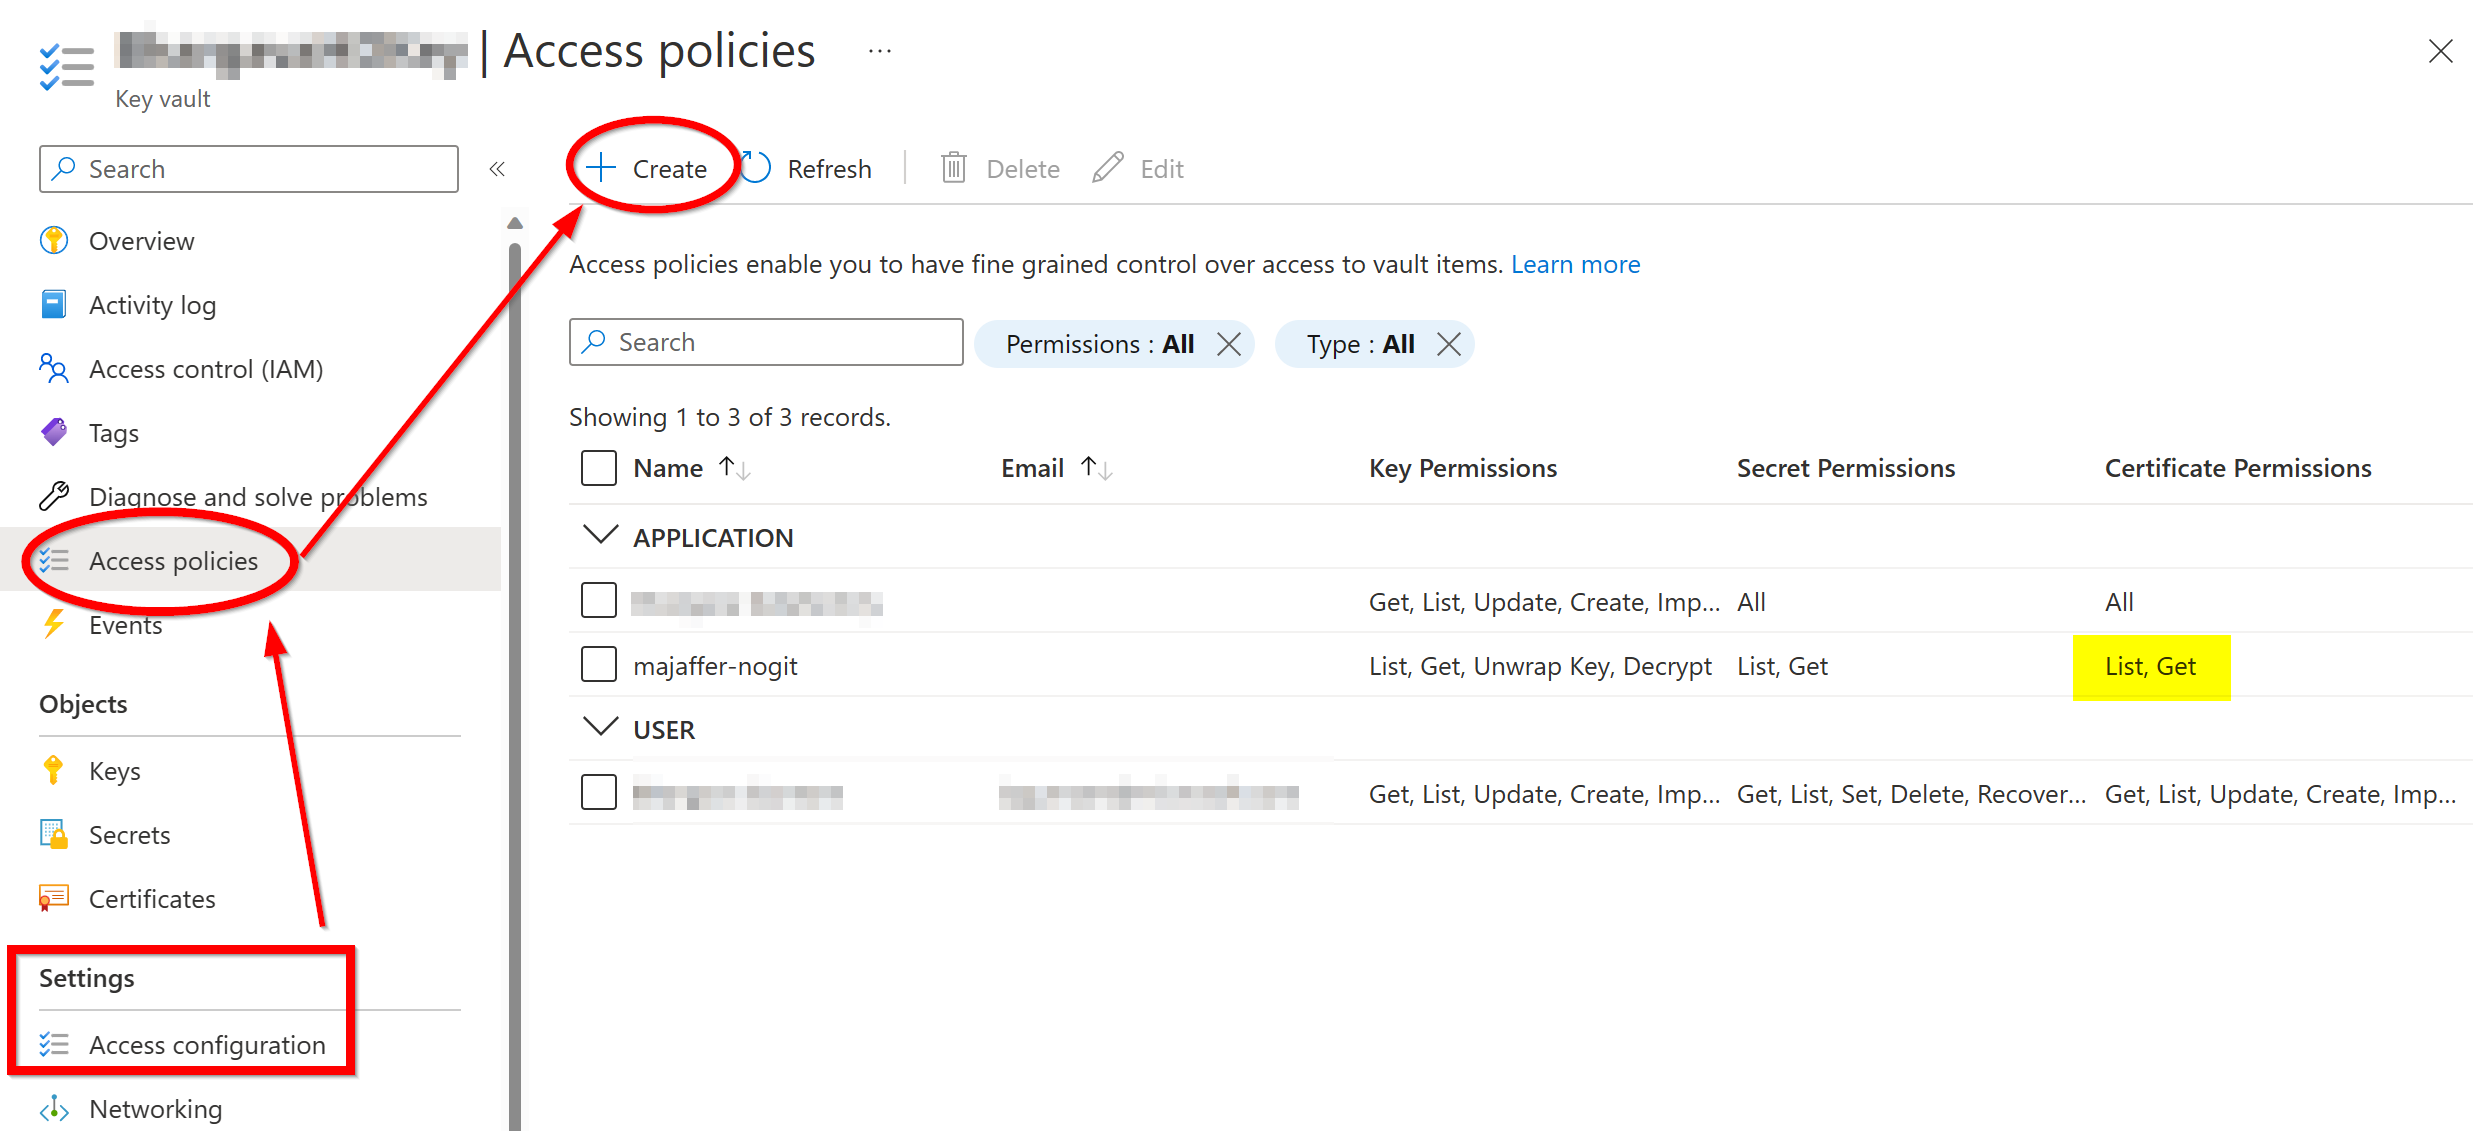Open the Learn more link

[x=1576, y=264]
